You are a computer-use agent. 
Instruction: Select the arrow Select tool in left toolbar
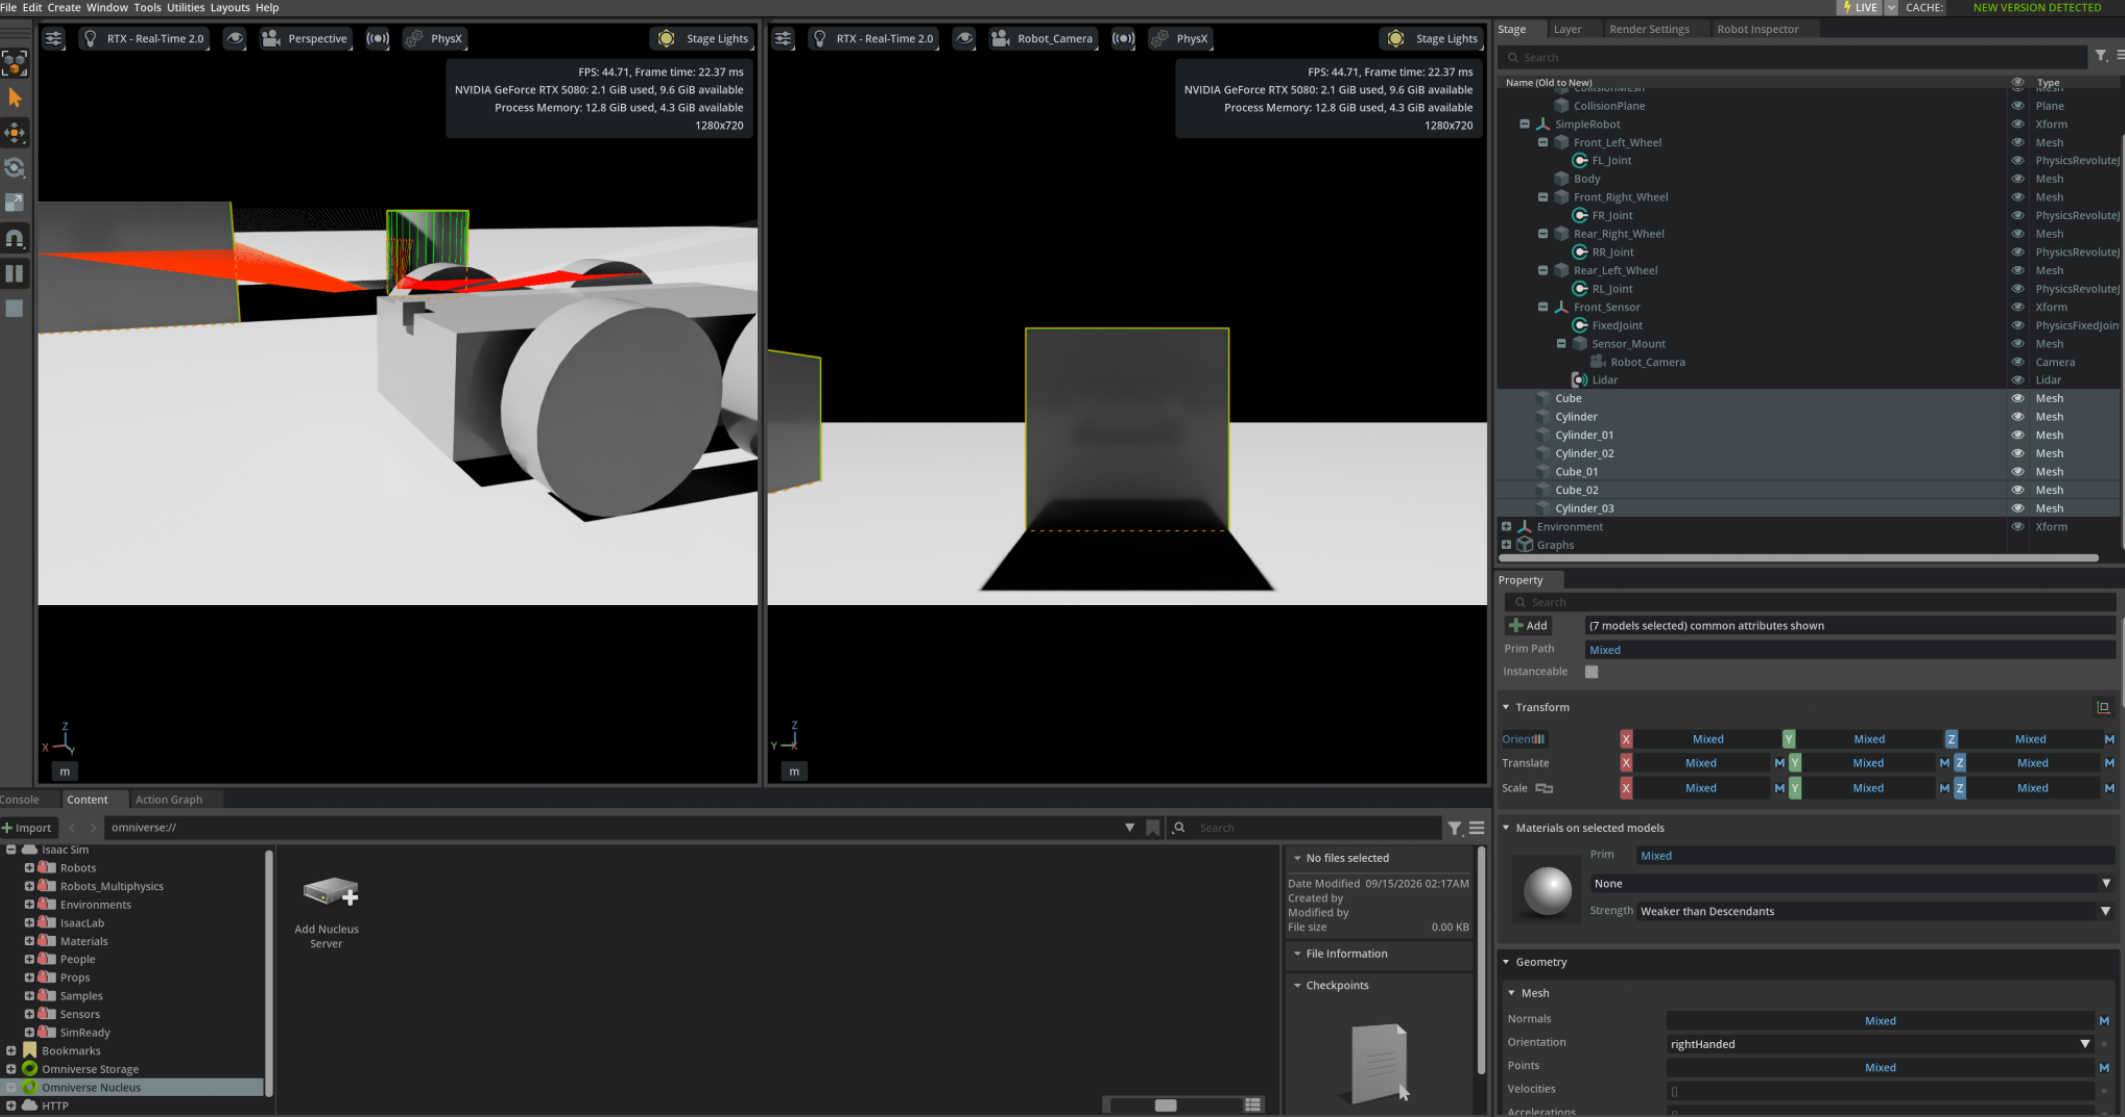click(14, 98)
